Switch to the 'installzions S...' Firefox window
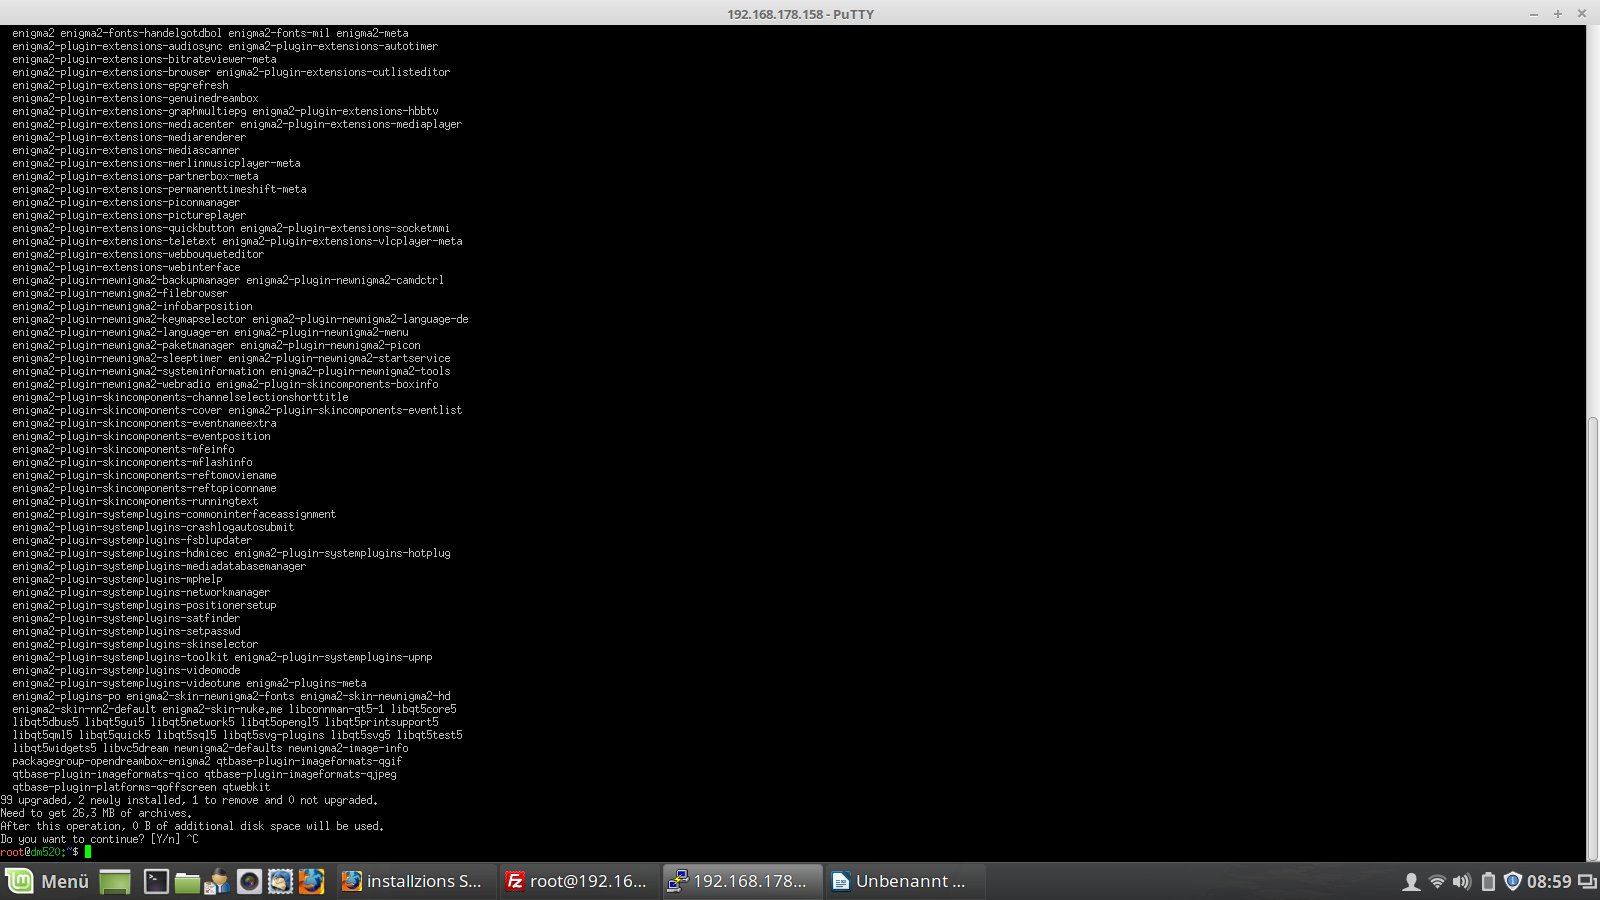Screen dimensions: 1600x900 415,881
